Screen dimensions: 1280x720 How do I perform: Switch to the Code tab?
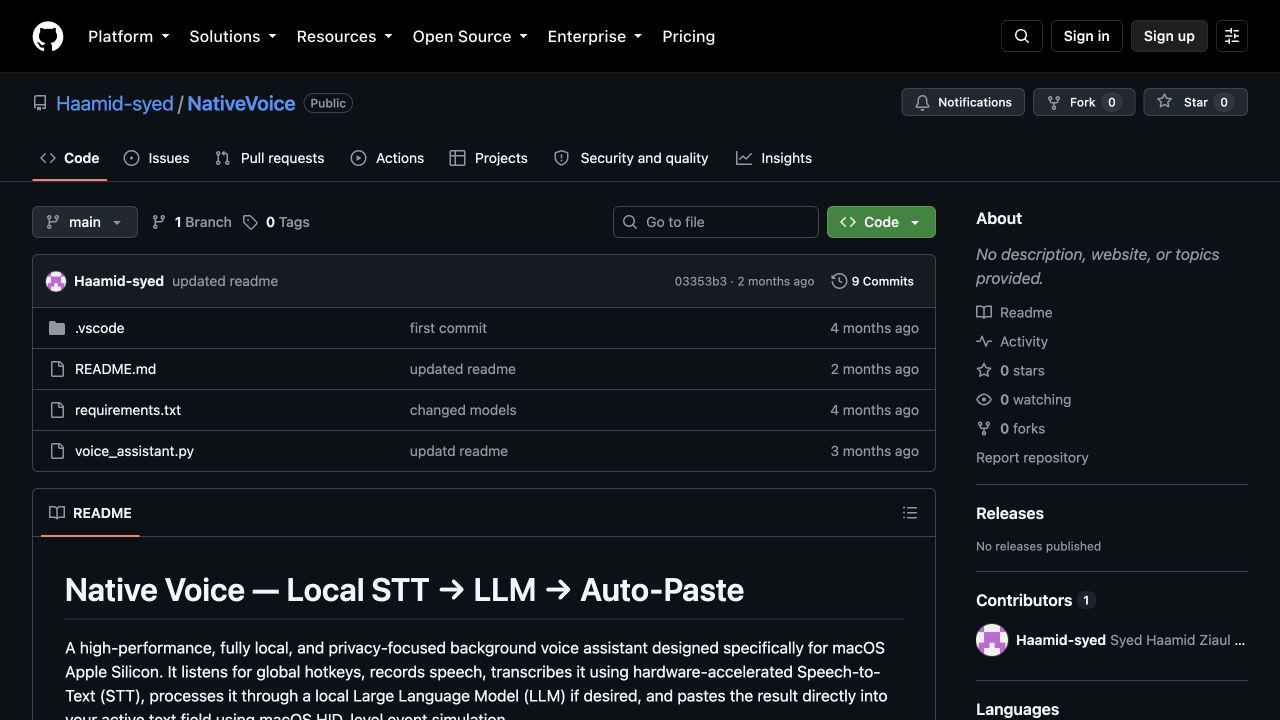[x=70, y=158]
